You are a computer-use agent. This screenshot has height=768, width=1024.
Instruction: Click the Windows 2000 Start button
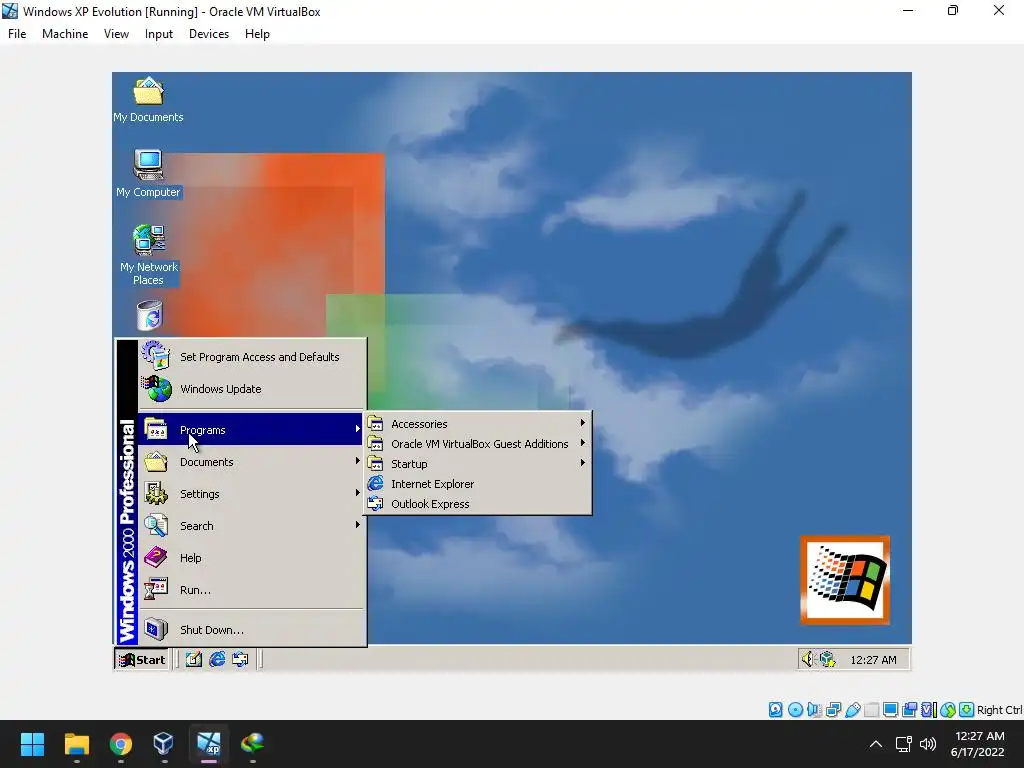coord(142,660)
